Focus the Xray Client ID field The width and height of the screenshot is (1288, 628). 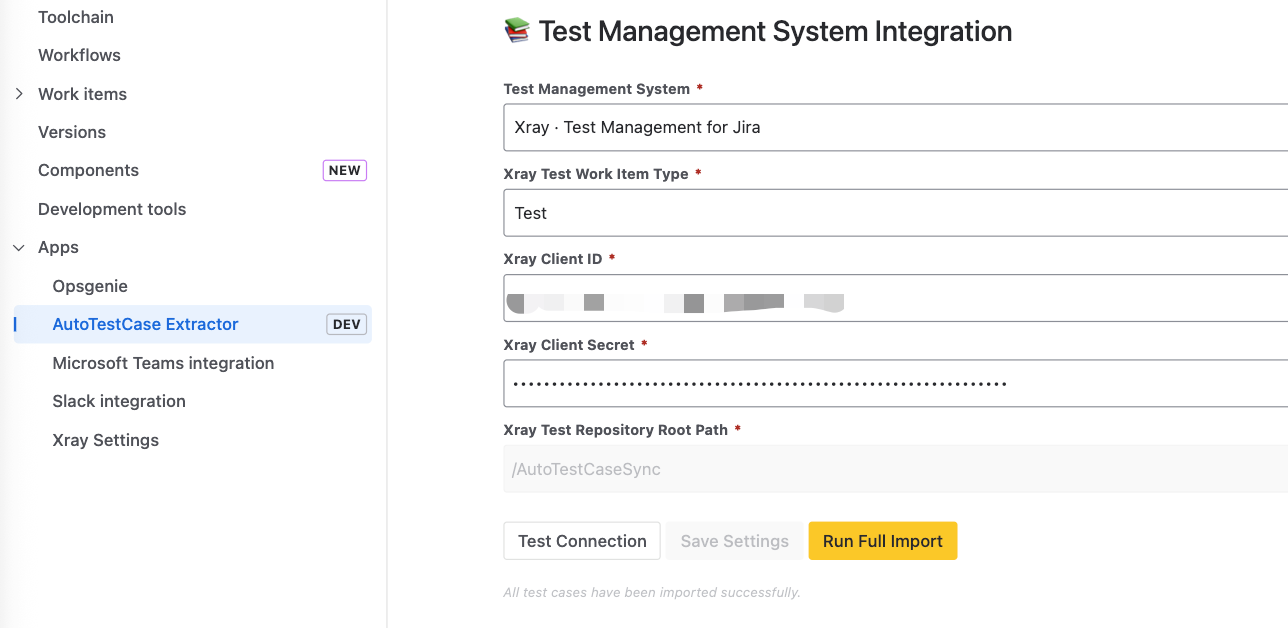click(895, 298)
